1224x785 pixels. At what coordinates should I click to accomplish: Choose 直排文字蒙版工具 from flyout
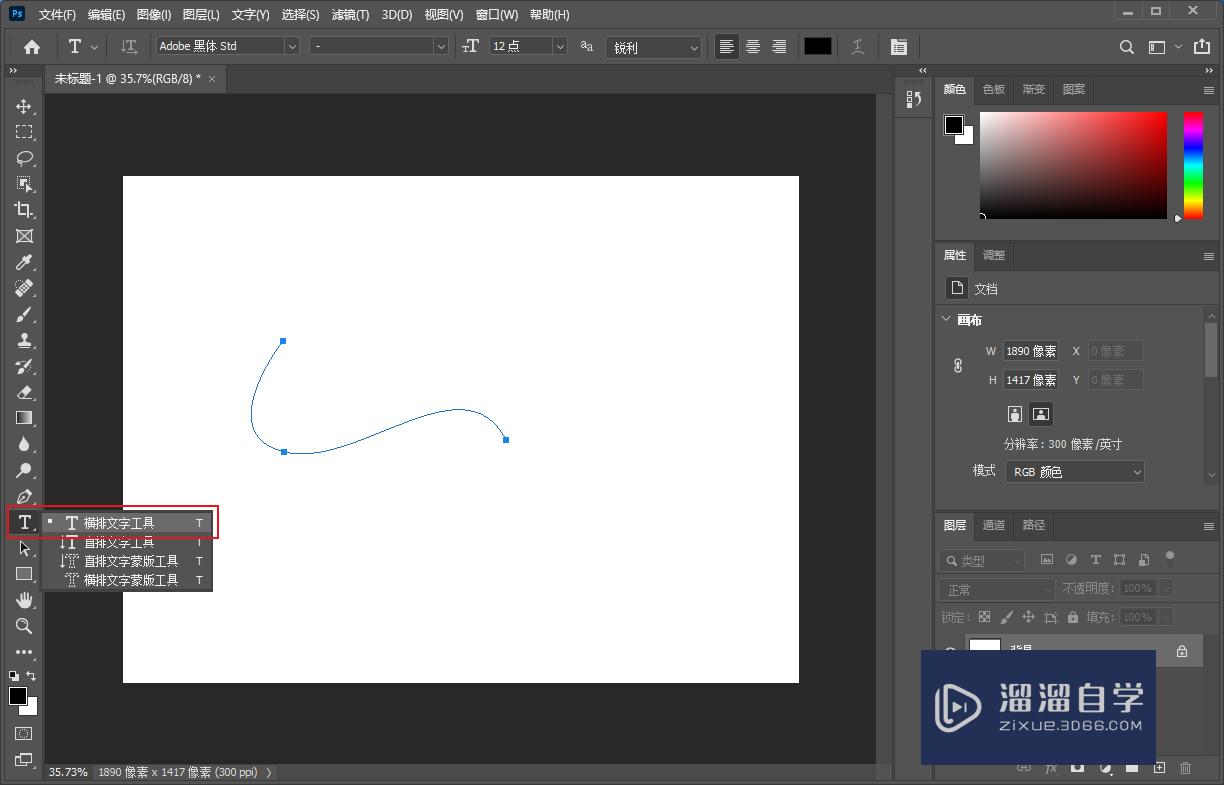[127, 561]
